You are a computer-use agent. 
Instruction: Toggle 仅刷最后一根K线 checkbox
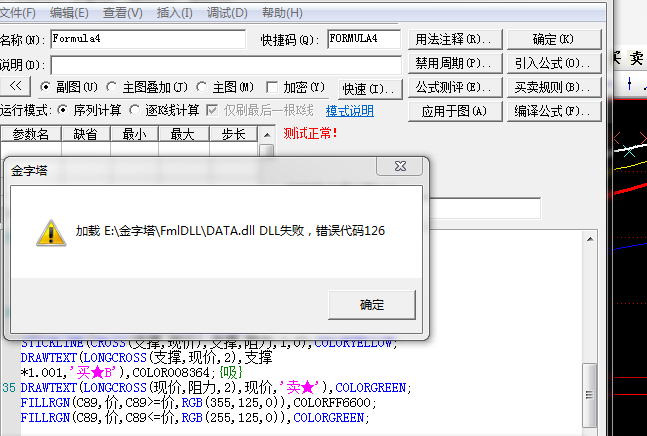pos(212,110)
